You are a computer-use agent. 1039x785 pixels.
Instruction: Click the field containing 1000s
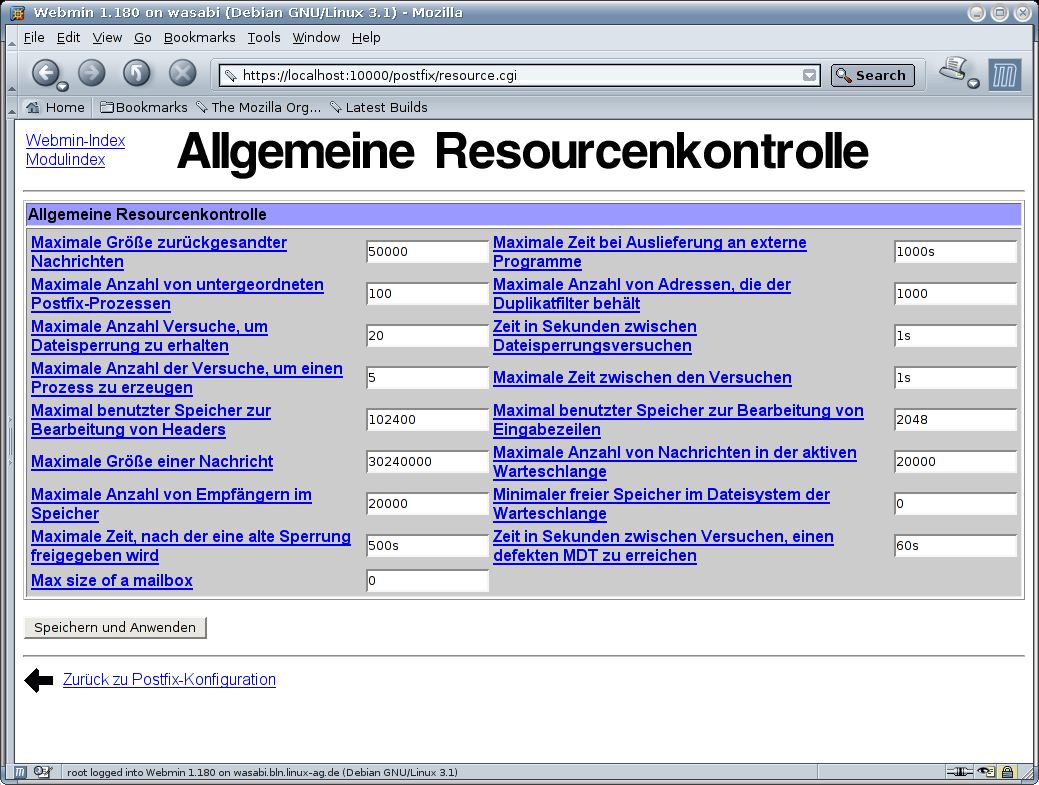click(956, 252)
